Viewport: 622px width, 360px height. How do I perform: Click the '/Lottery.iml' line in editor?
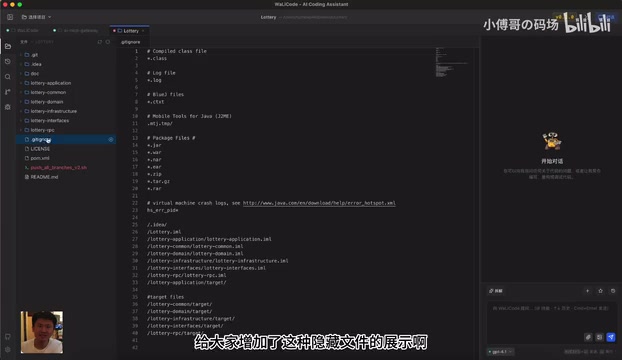pos(164,232)
